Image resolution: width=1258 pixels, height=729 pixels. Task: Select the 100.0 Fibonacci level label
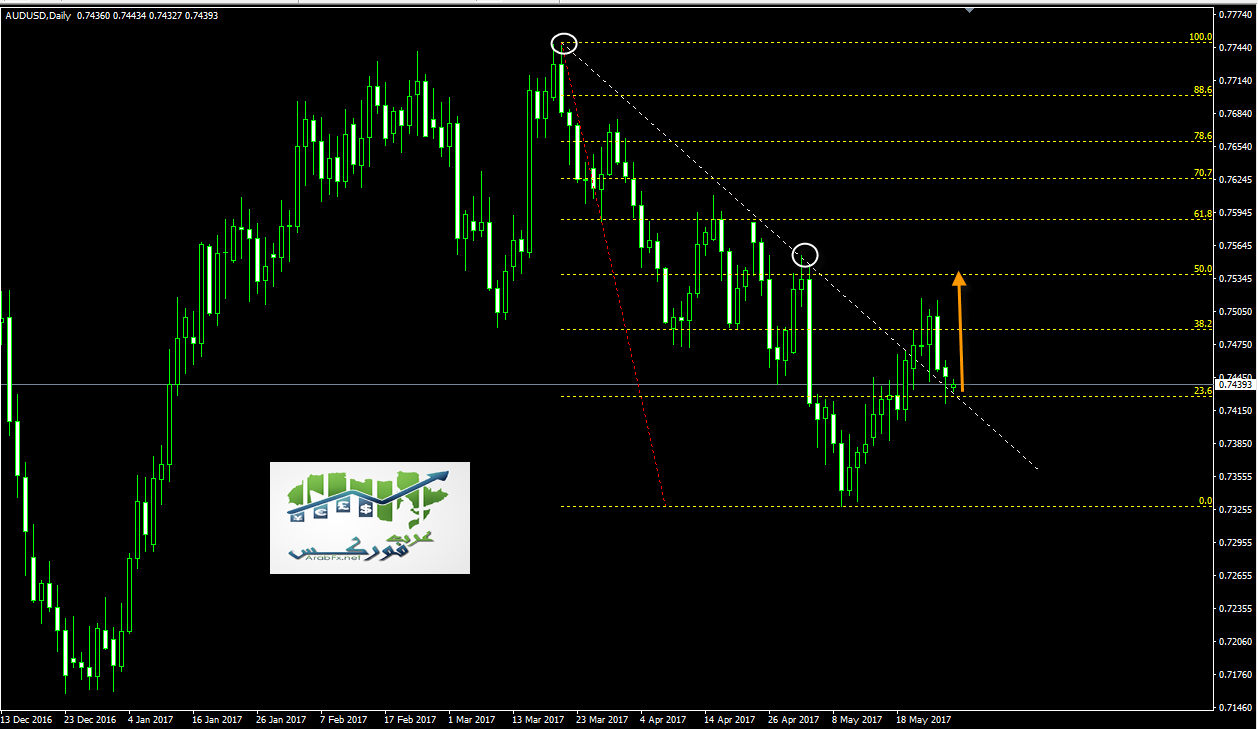(1200, 37)
